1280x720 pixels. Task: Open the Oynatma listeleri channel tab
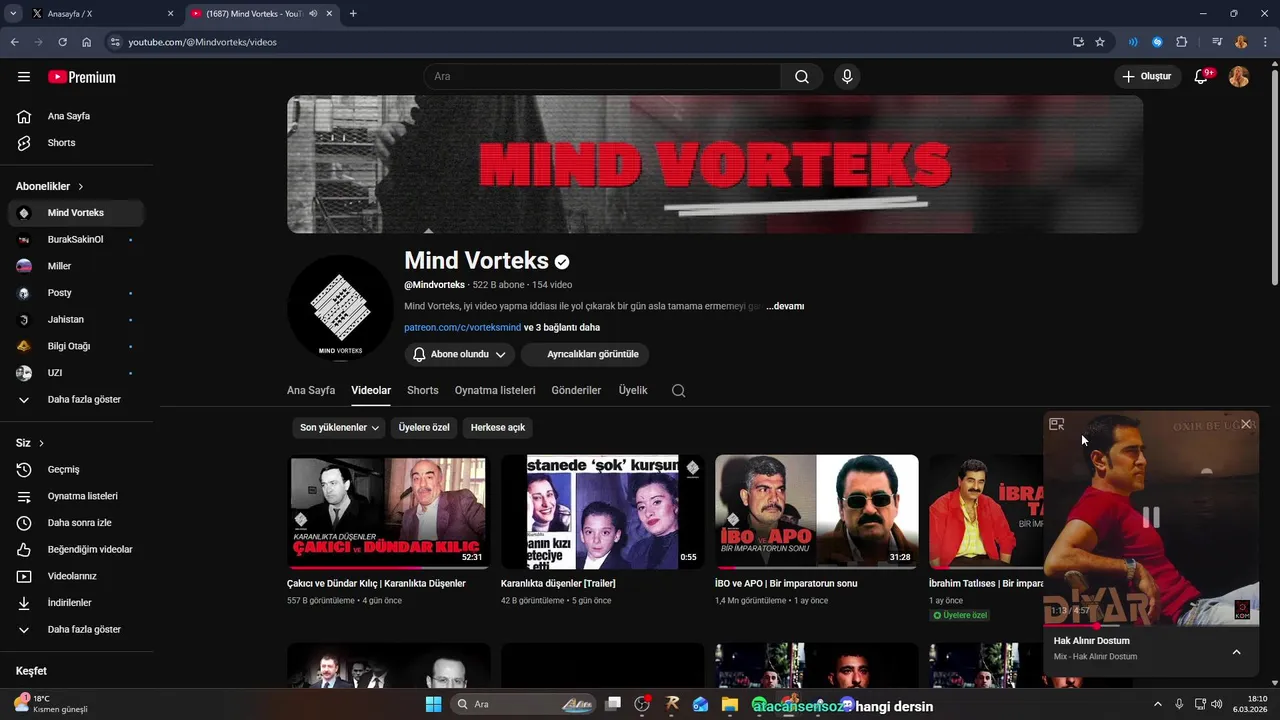[495, 391]
